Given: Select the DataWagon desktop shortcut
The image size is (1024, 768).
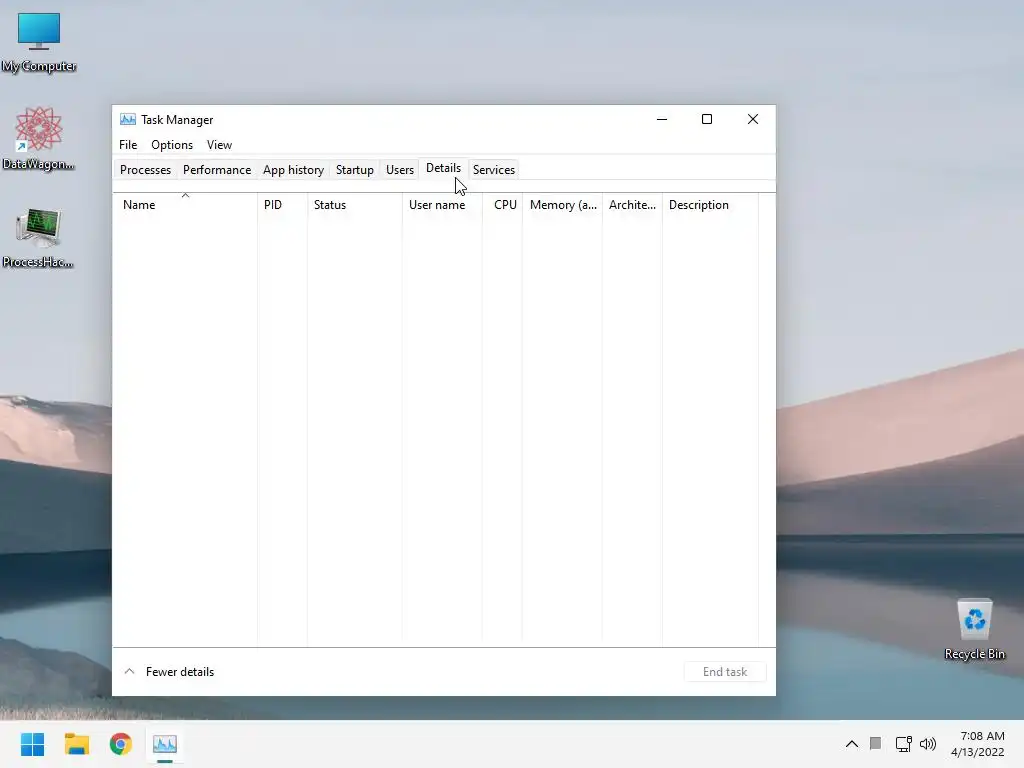Looking at the screenshot, I should pyautogui.click(x=39, y=139).
